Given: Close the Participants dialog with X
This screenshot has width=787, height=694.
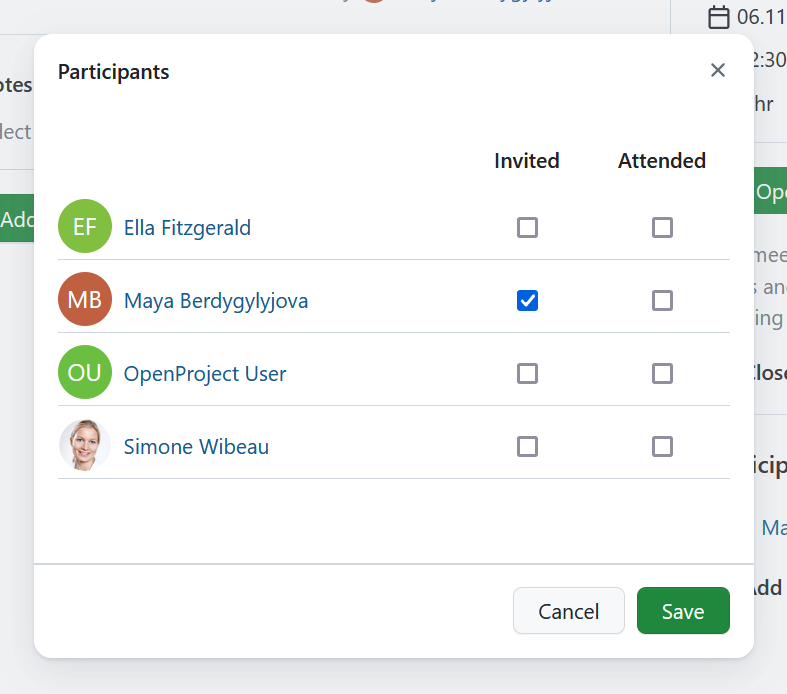Looking at the screenshot, I should point(717,70).
